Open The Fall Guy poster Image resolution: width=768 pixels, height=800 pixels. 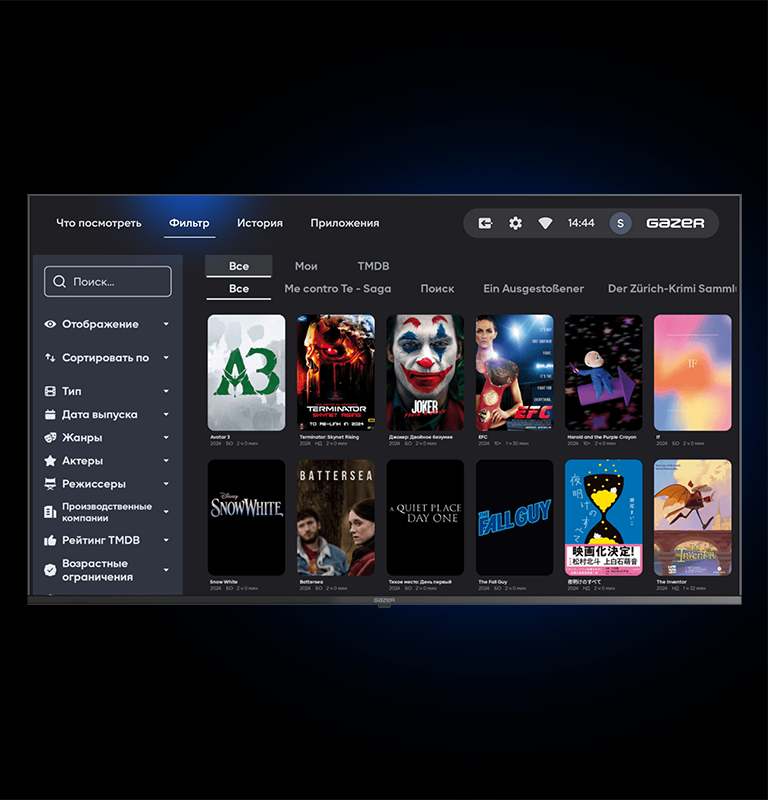click(514, 517)
